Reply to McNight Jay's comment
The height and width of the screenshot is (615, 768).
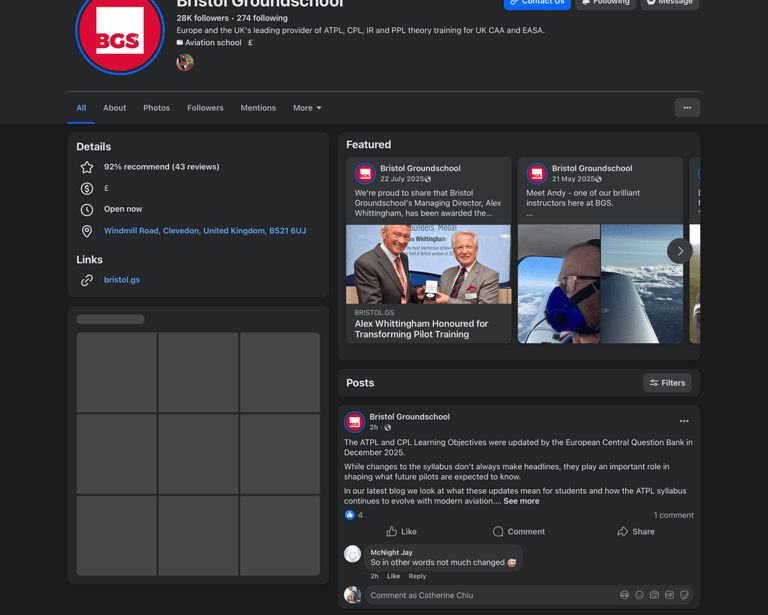point(417,576)
